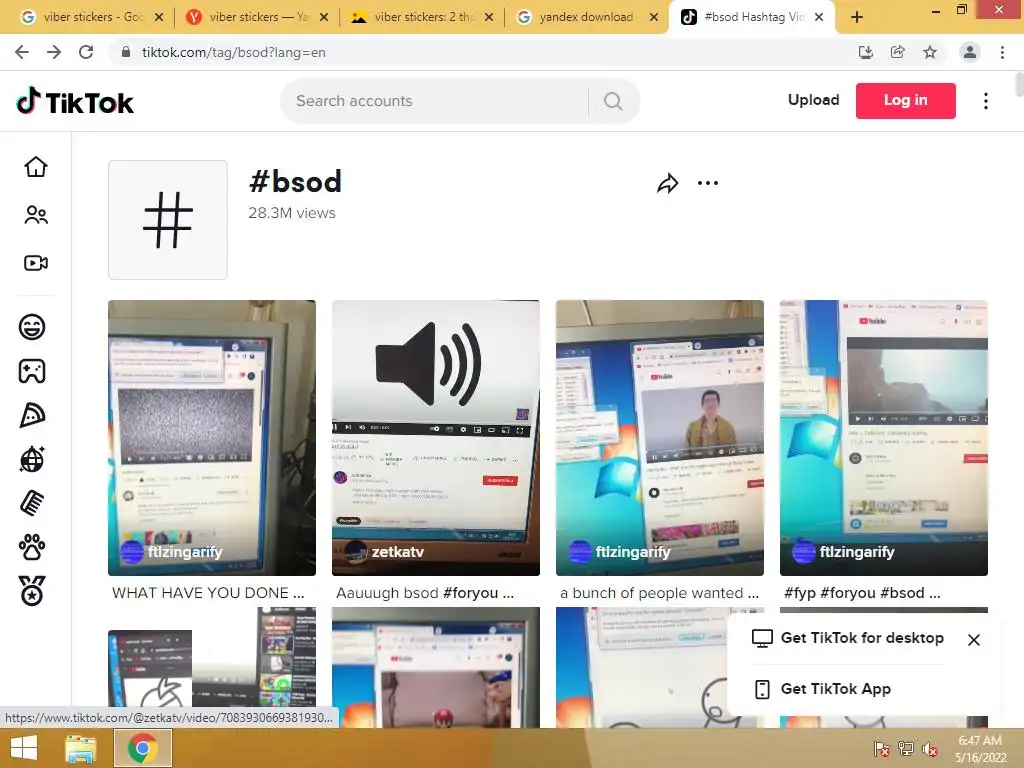Click the install app icon in address bar

[x=866, y=52]
